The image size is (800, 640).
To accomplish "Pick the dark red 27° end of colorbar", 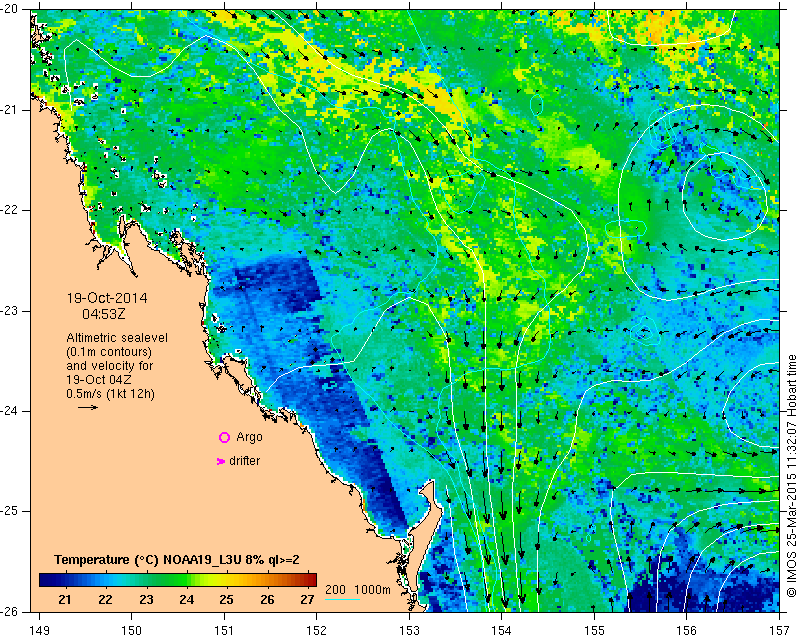I will tap(312, 580).
